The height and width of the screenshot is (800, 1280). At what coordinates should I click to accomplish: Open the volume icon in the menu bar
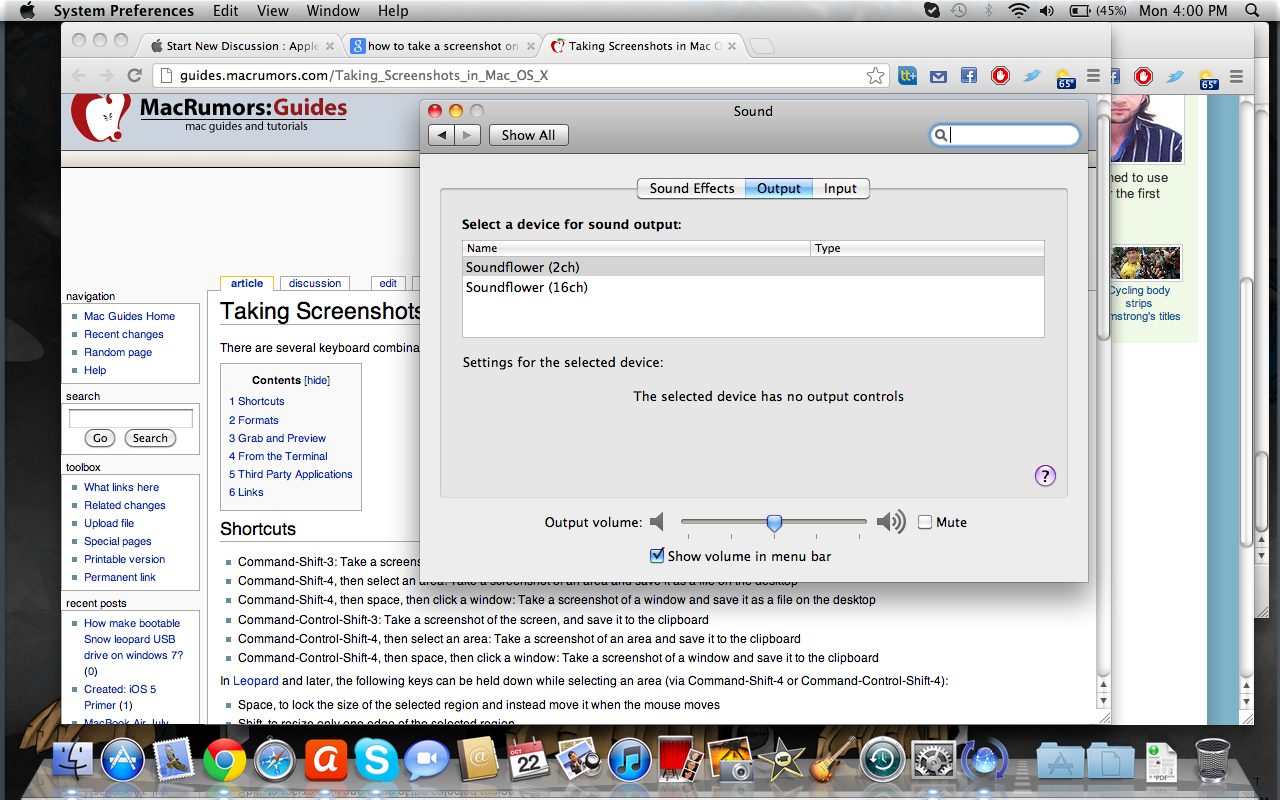click(x=1047, y=11)
